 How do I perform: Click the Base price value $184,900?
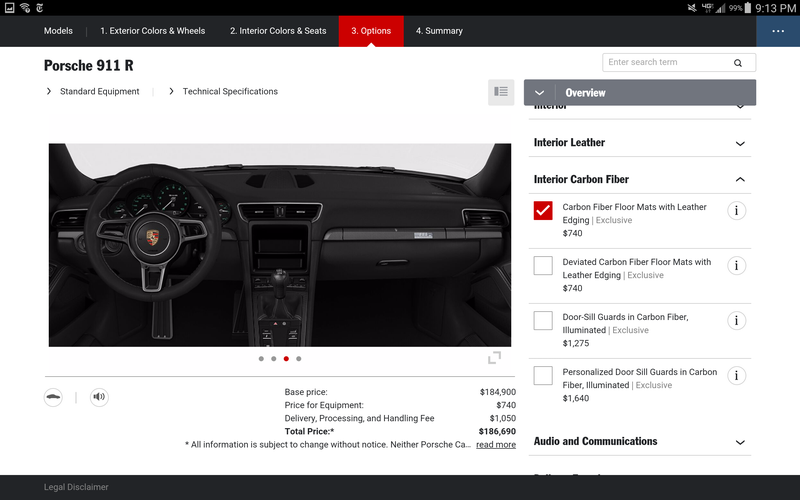497,392
